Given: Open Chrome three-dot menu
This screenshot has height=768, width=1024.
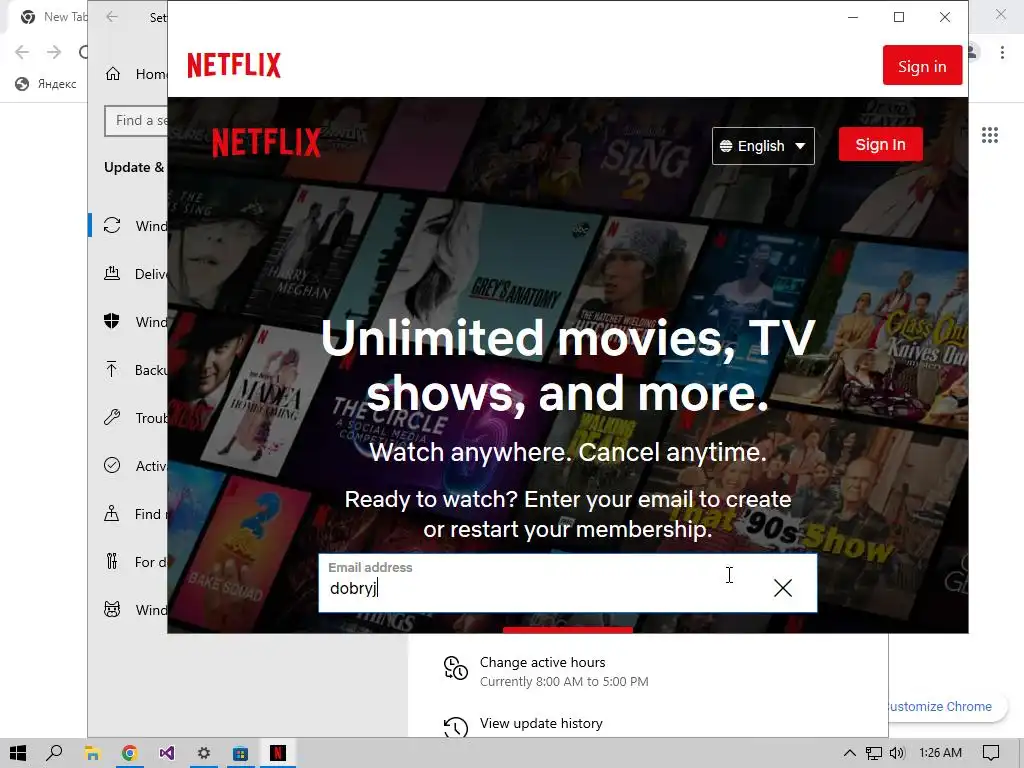Looking at the screenshot, I should coord(1002,52).
